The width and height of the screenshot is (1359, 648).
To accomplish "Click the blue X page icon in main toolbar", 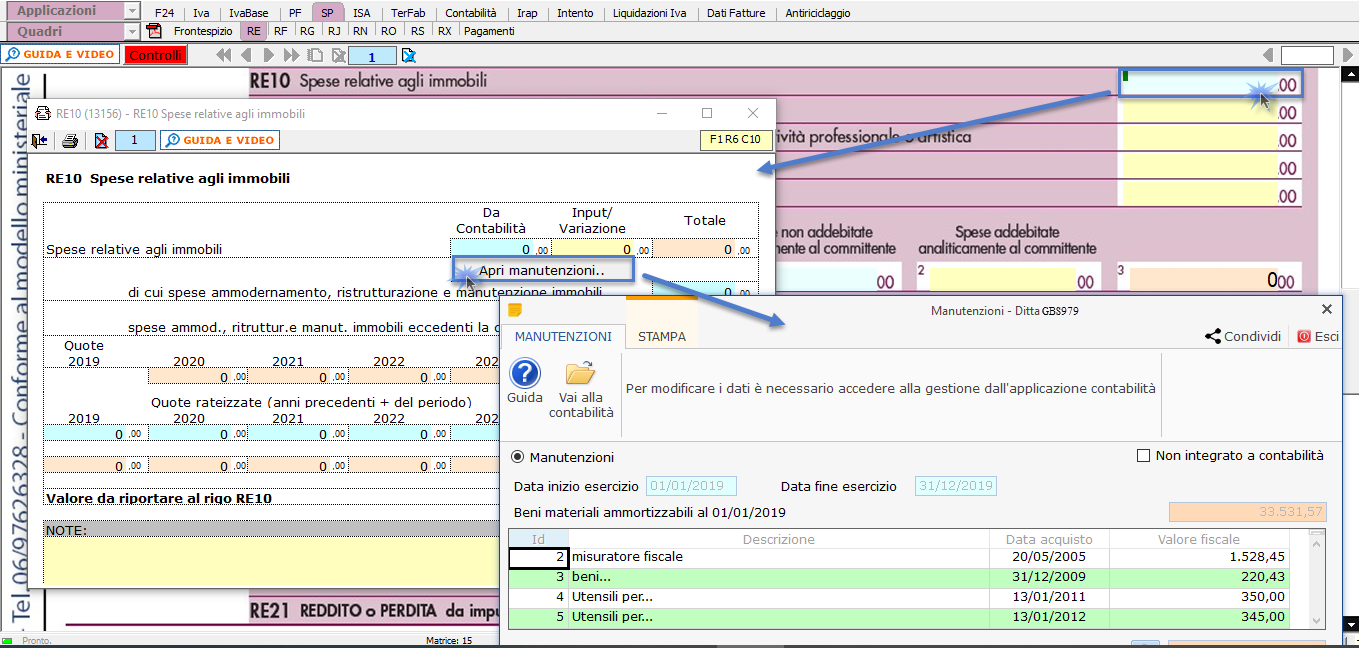I will [x=408, y=55].
